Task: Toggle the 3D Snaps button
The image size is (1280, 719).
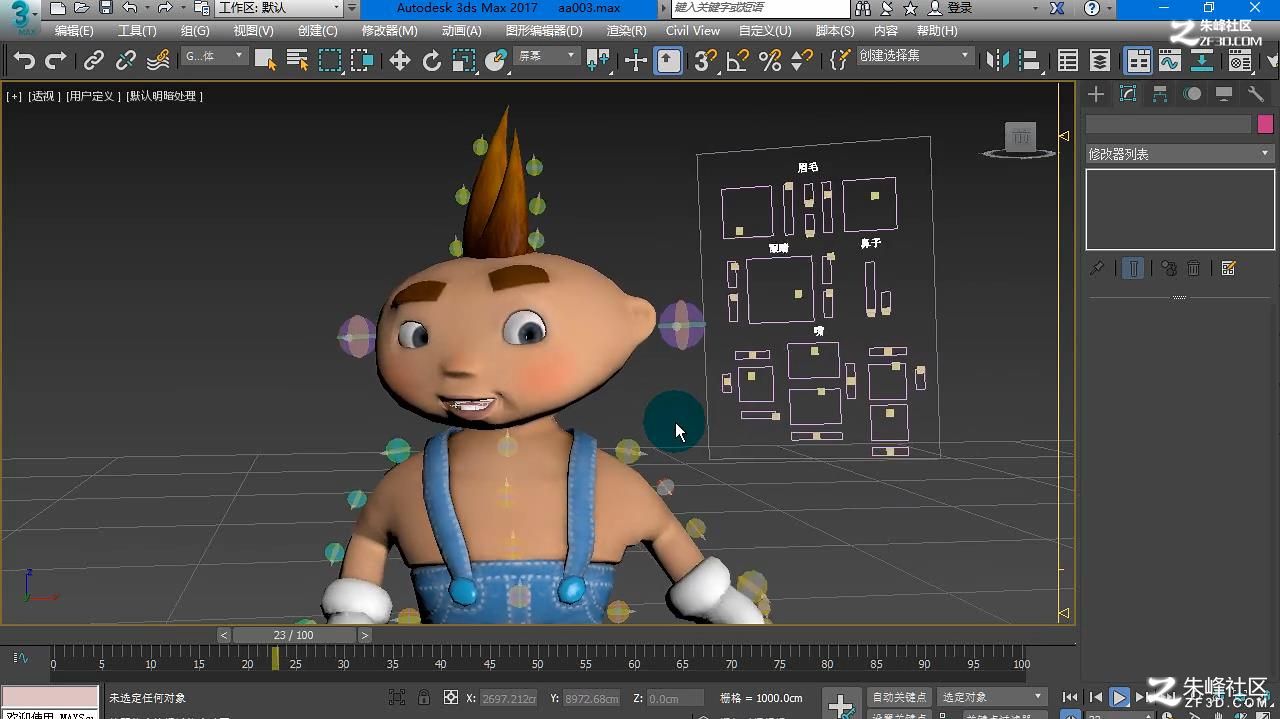Action: pyautogui.click(x=706, y=61)
